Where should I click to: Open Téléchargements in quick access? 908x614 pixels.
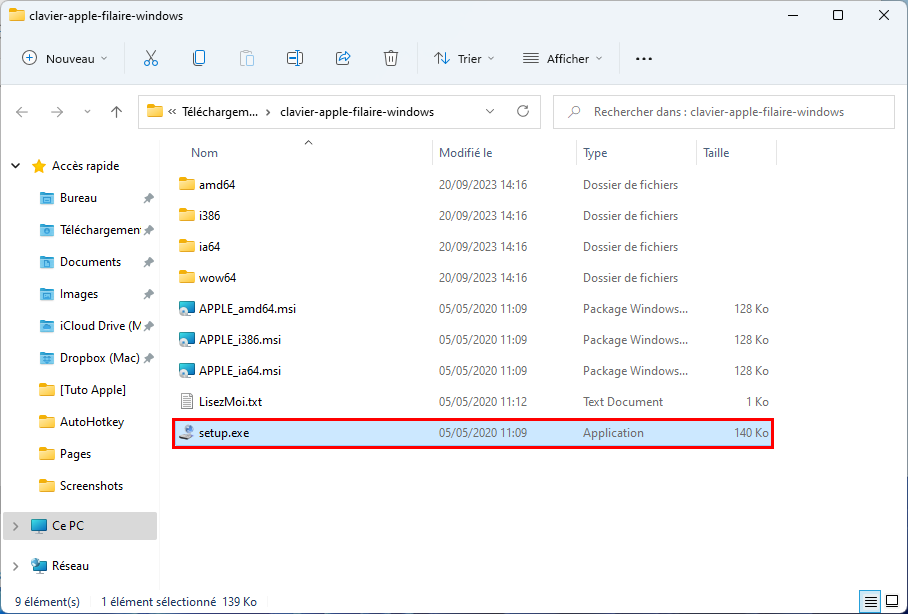pyautogui.click(x=100, y=230)
